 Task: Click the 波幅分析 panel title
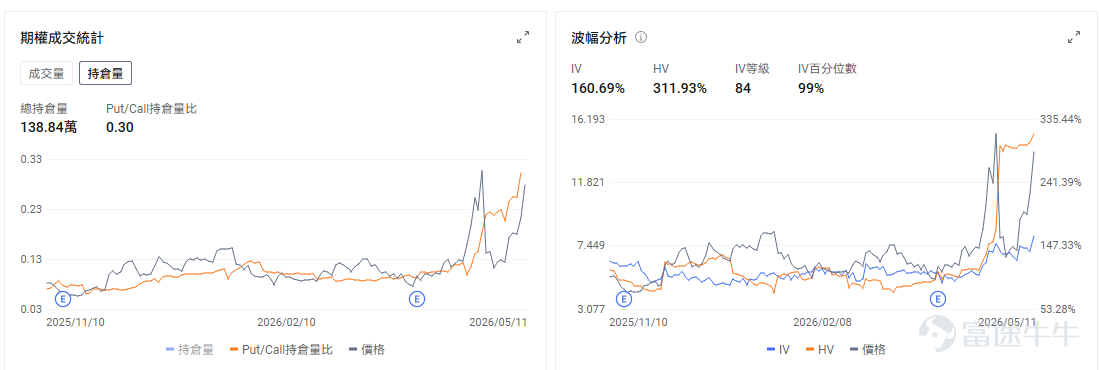tap(599, 38)
